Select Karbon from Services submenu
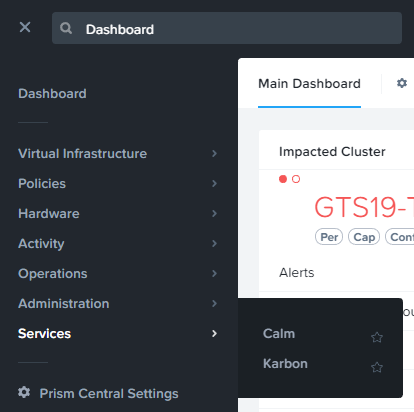Screen dimensions: 414x412 coord(285,364)
